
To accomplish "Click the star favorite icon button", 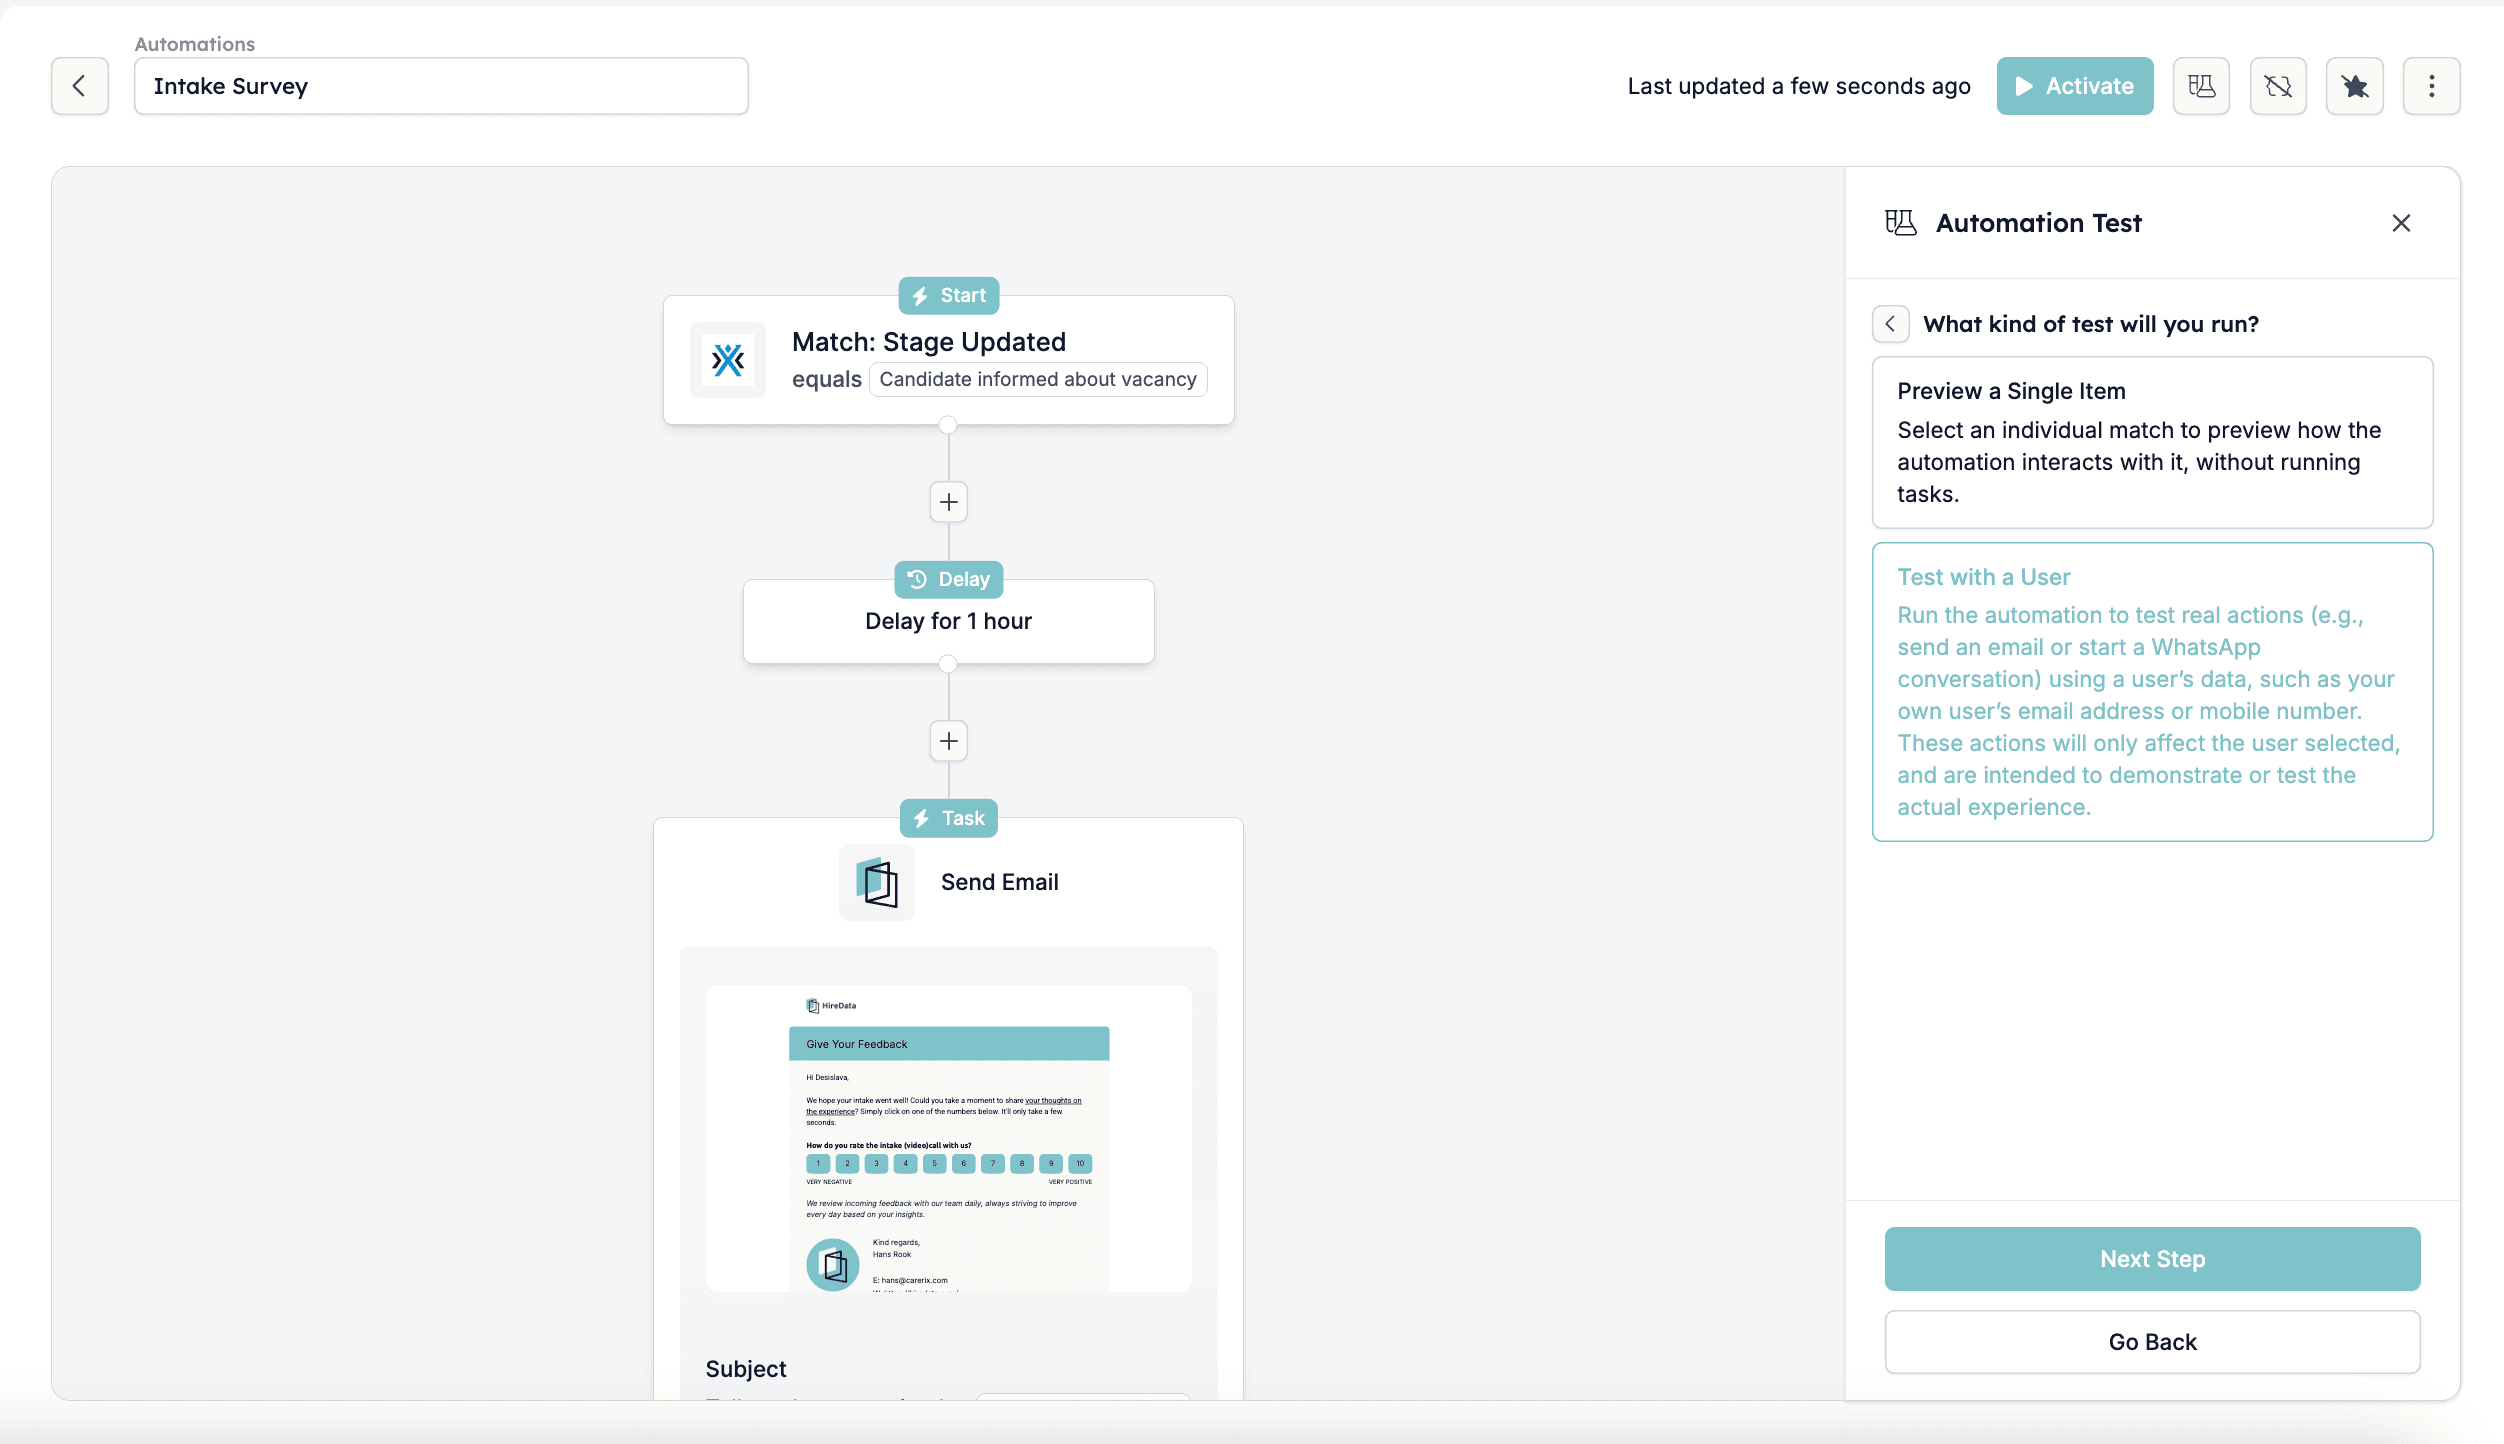I will click(x=2355, y=86).
